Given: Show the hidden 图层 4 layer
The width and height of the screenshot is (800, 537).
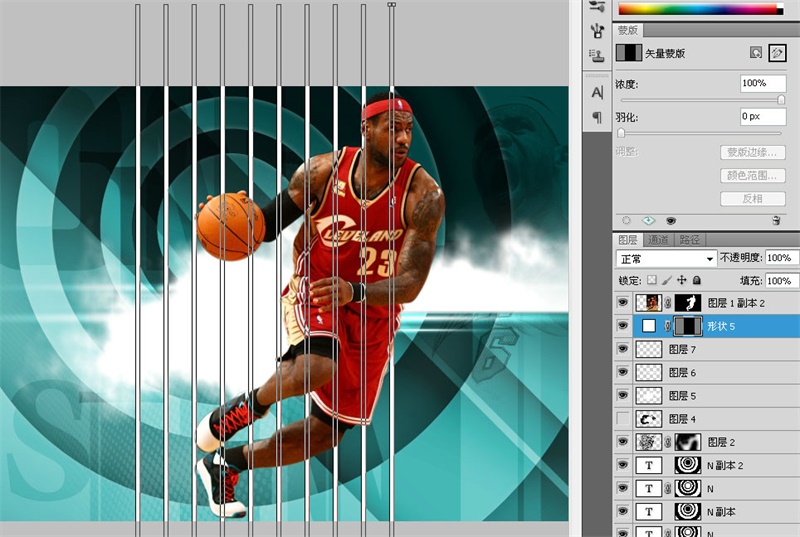Looking at the screenshot, I should [624, 419].
